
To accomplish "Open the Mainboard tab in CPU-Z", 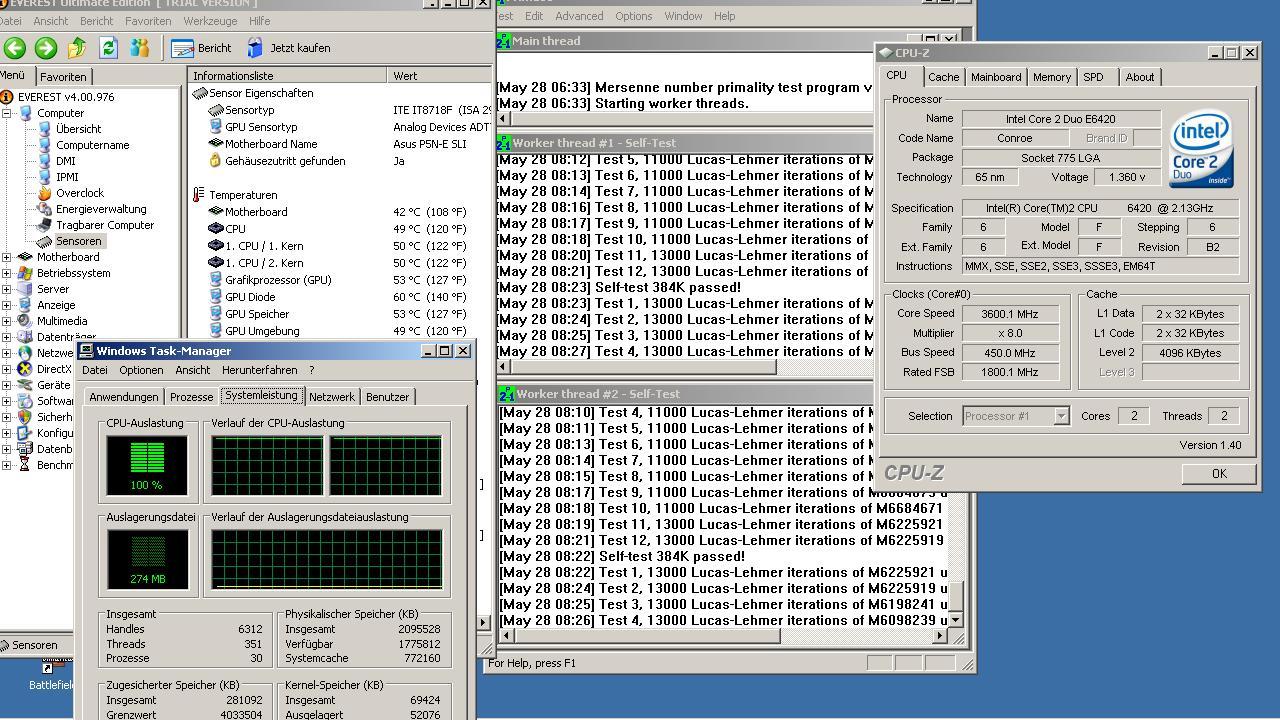I will tap(996, 77).
